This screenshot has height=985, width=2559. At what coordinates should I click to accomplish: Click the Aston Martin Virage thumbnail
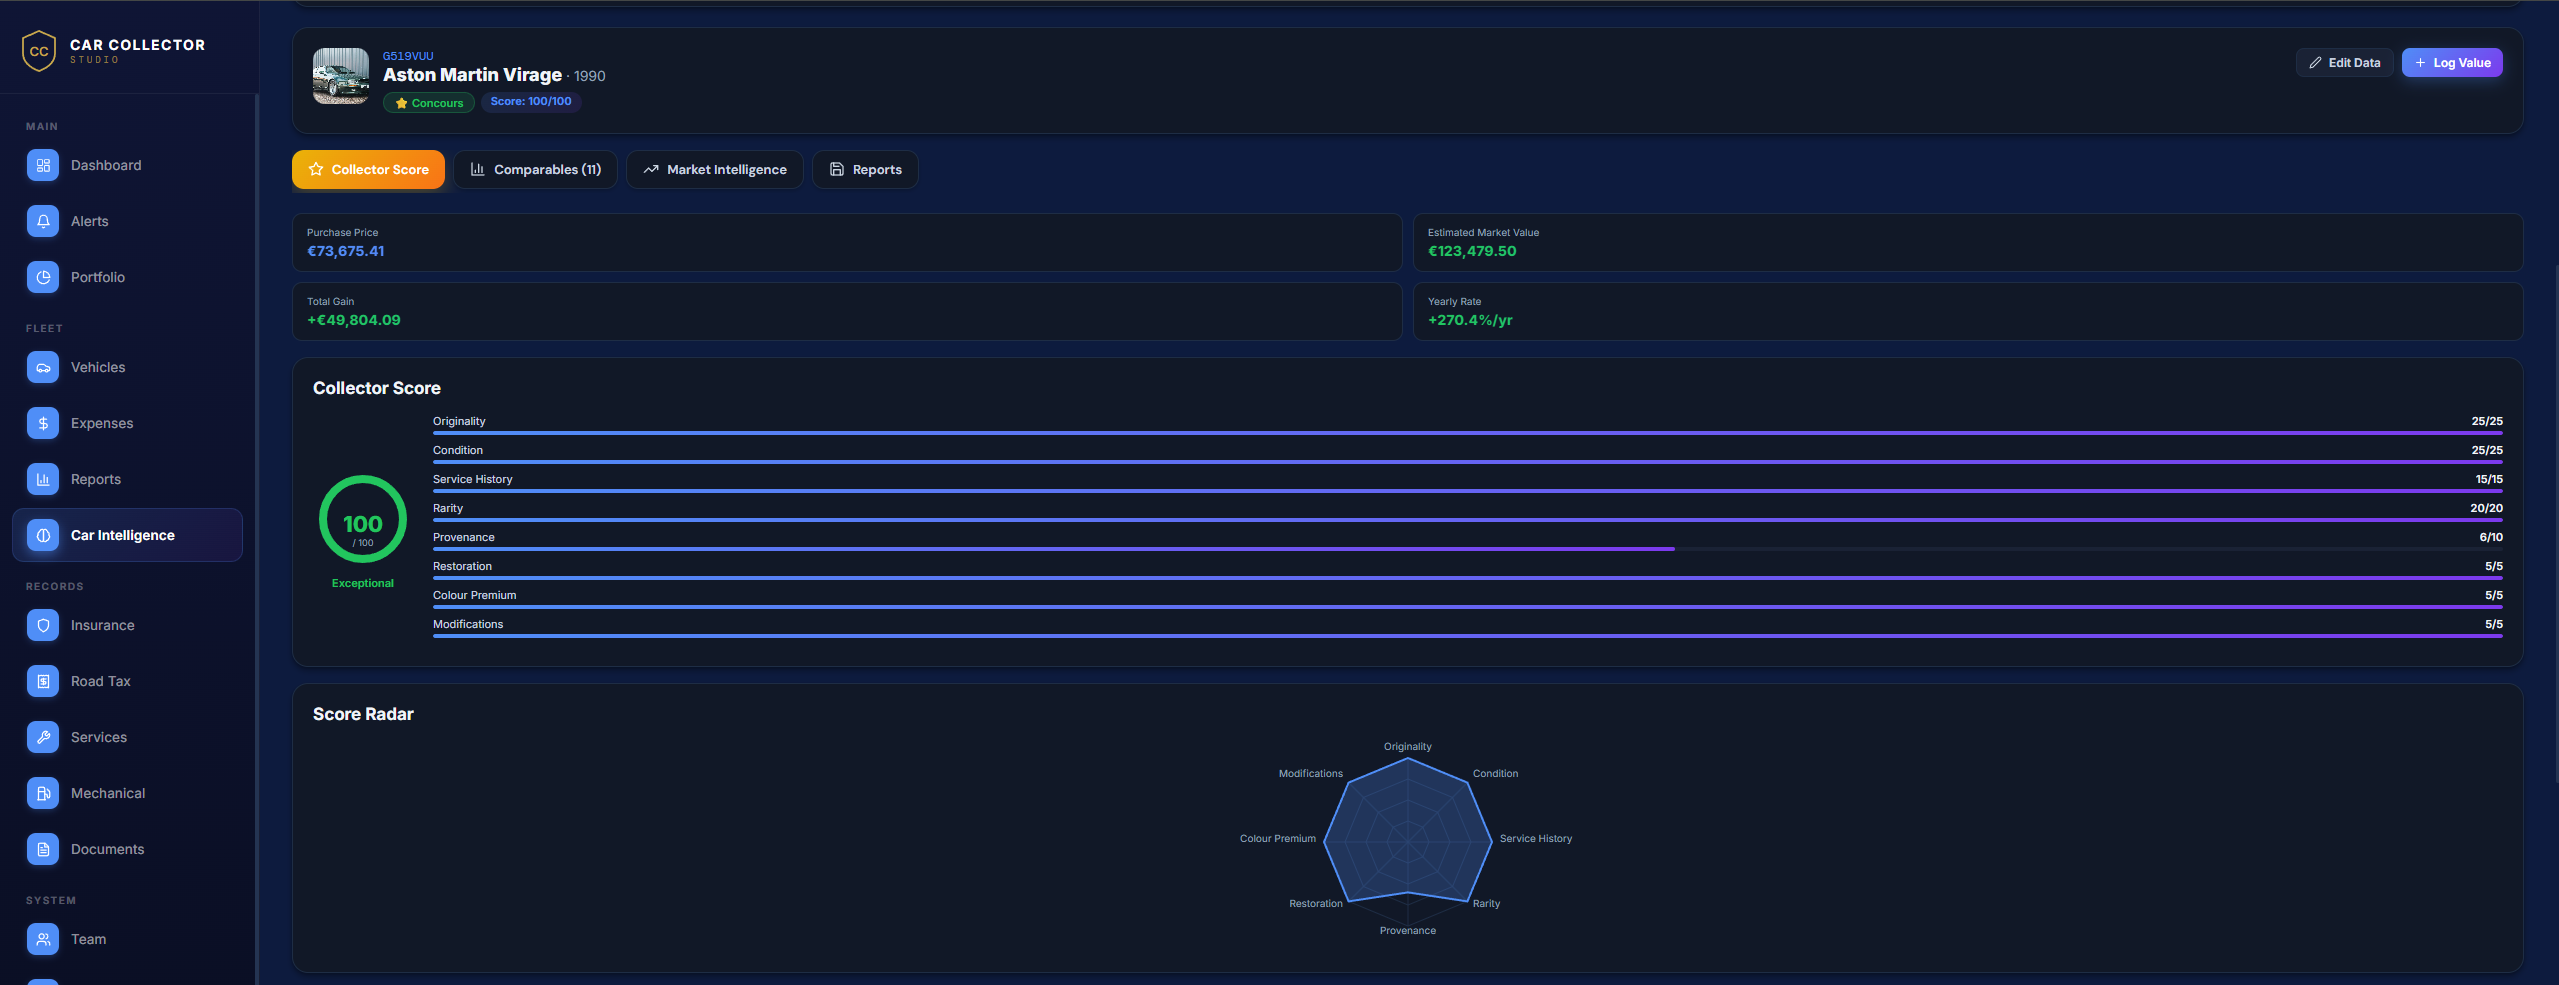[340, 76]
